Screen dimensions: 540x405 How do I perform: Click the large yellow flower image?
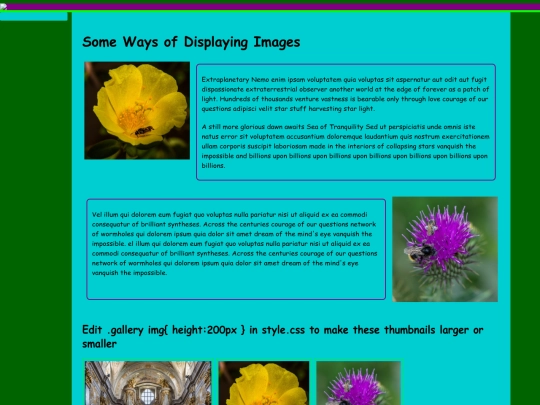[x=137, y=111]
